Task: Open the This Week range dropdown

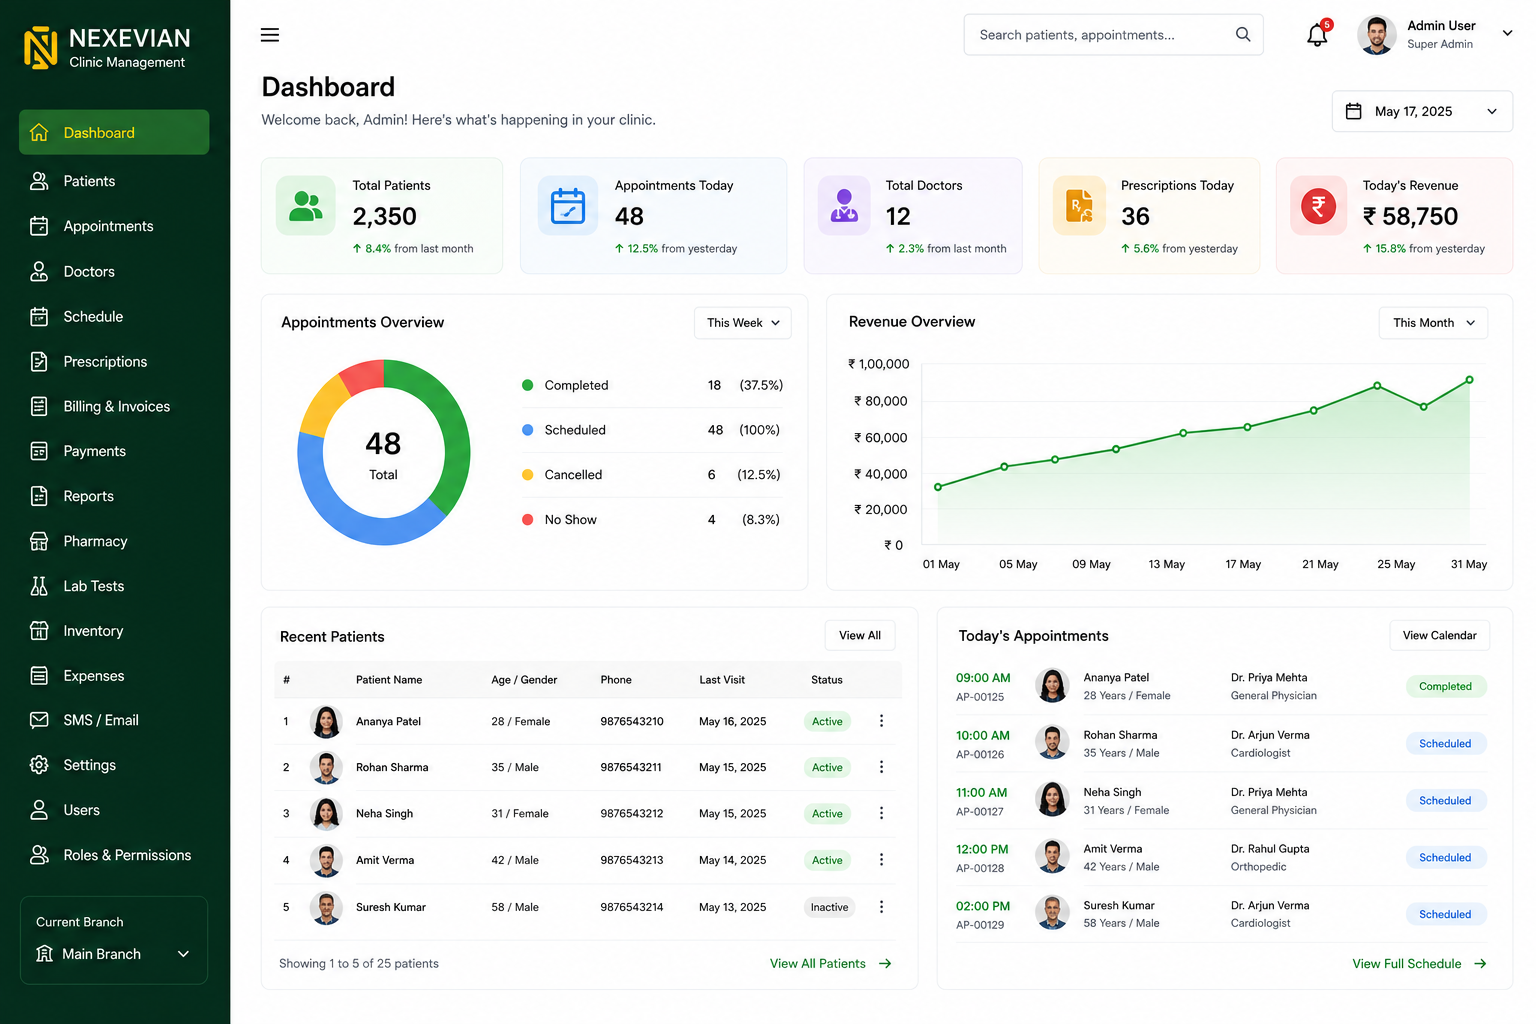Action: click(743, 323)
